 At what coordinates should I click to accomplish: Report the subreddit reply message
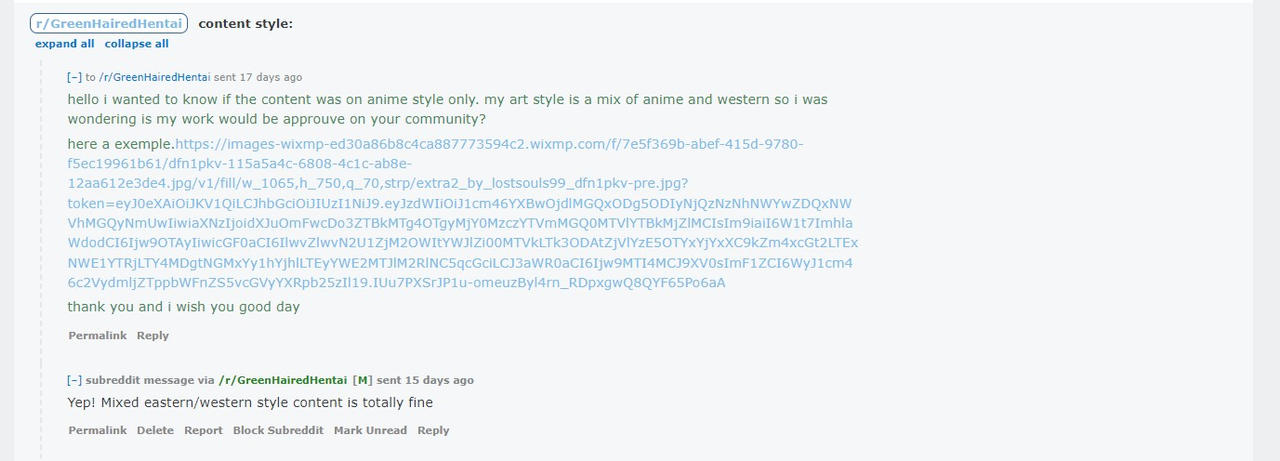click(203, 431)
